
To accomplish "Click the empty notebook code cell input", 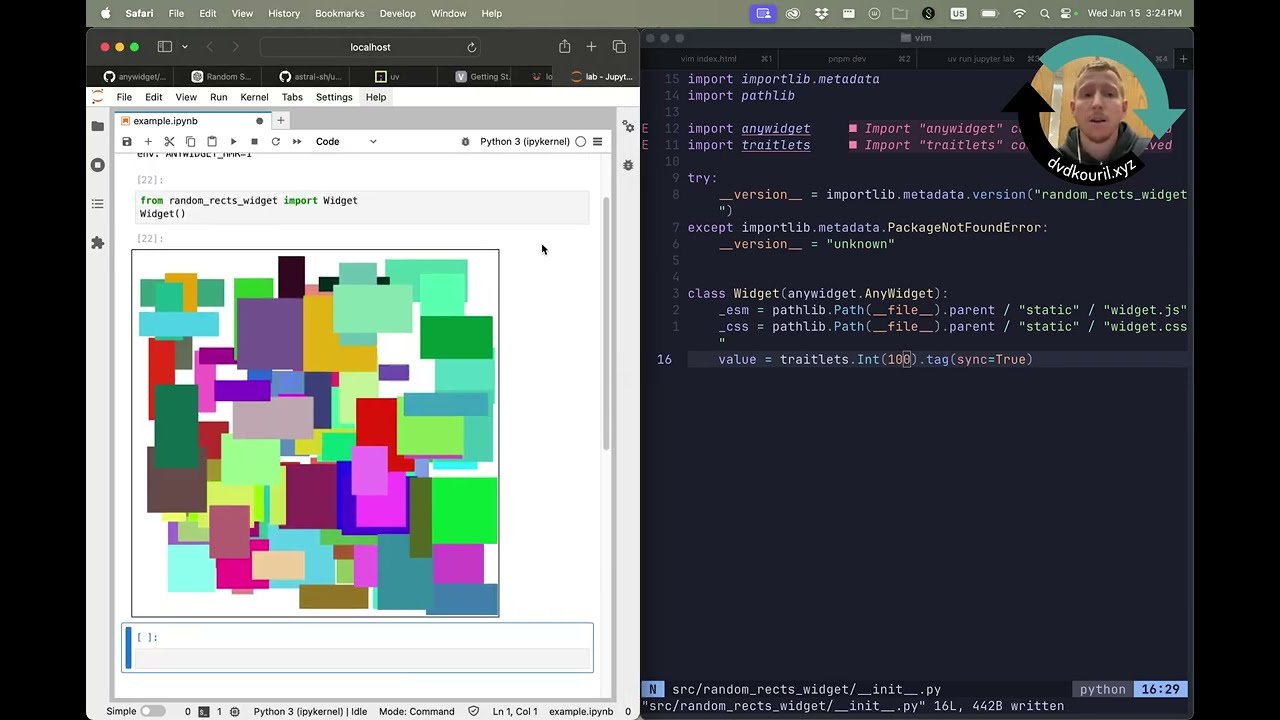I will 363,657.
